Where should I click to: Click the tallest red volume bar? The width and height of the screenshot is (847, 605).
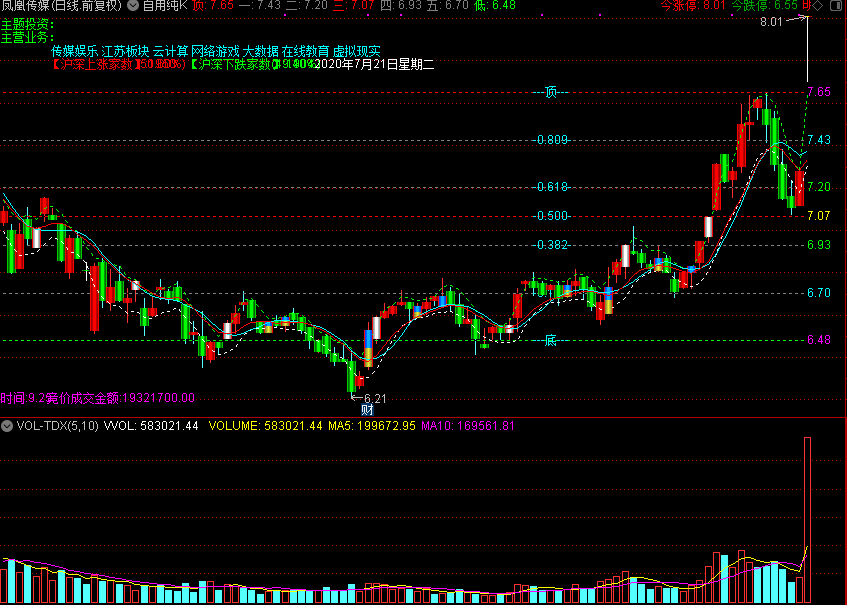click(808, 520)
